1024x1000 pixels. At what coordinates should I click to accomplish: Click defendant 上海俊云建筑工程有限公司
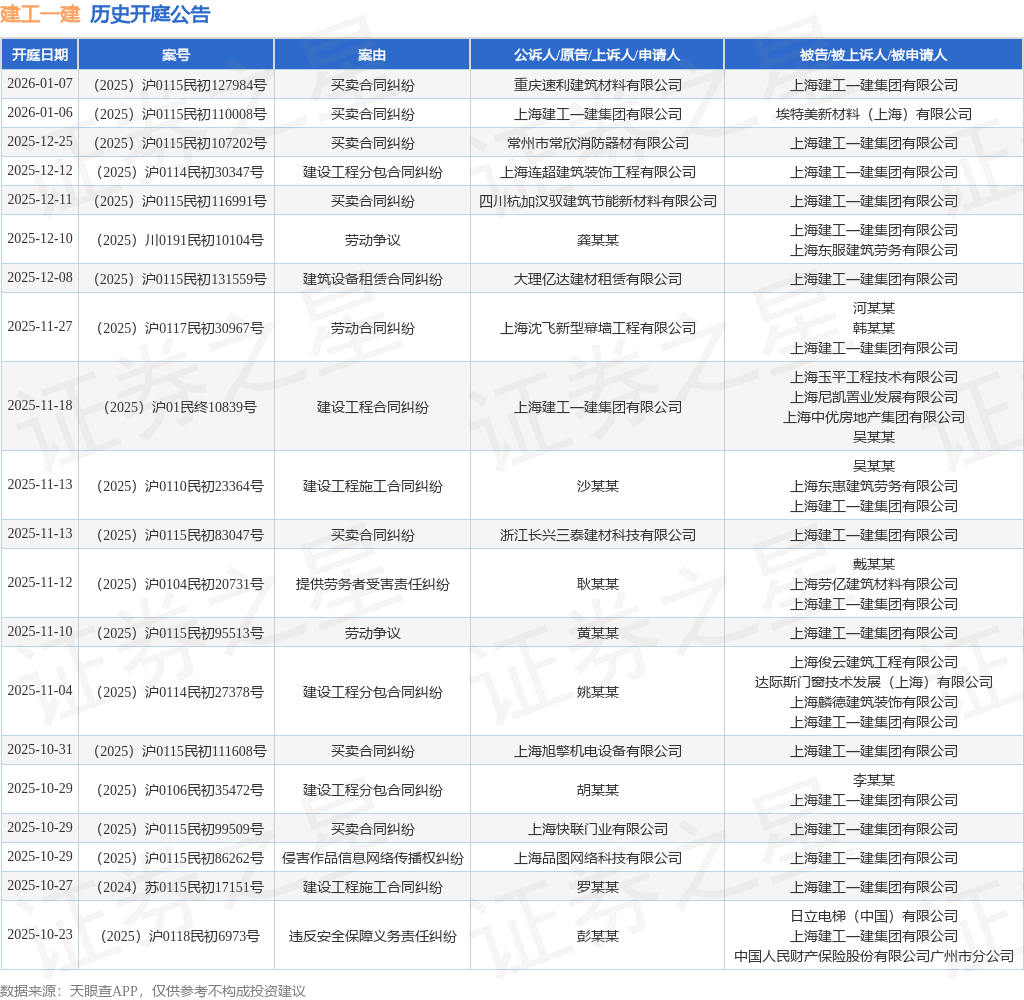874,662
